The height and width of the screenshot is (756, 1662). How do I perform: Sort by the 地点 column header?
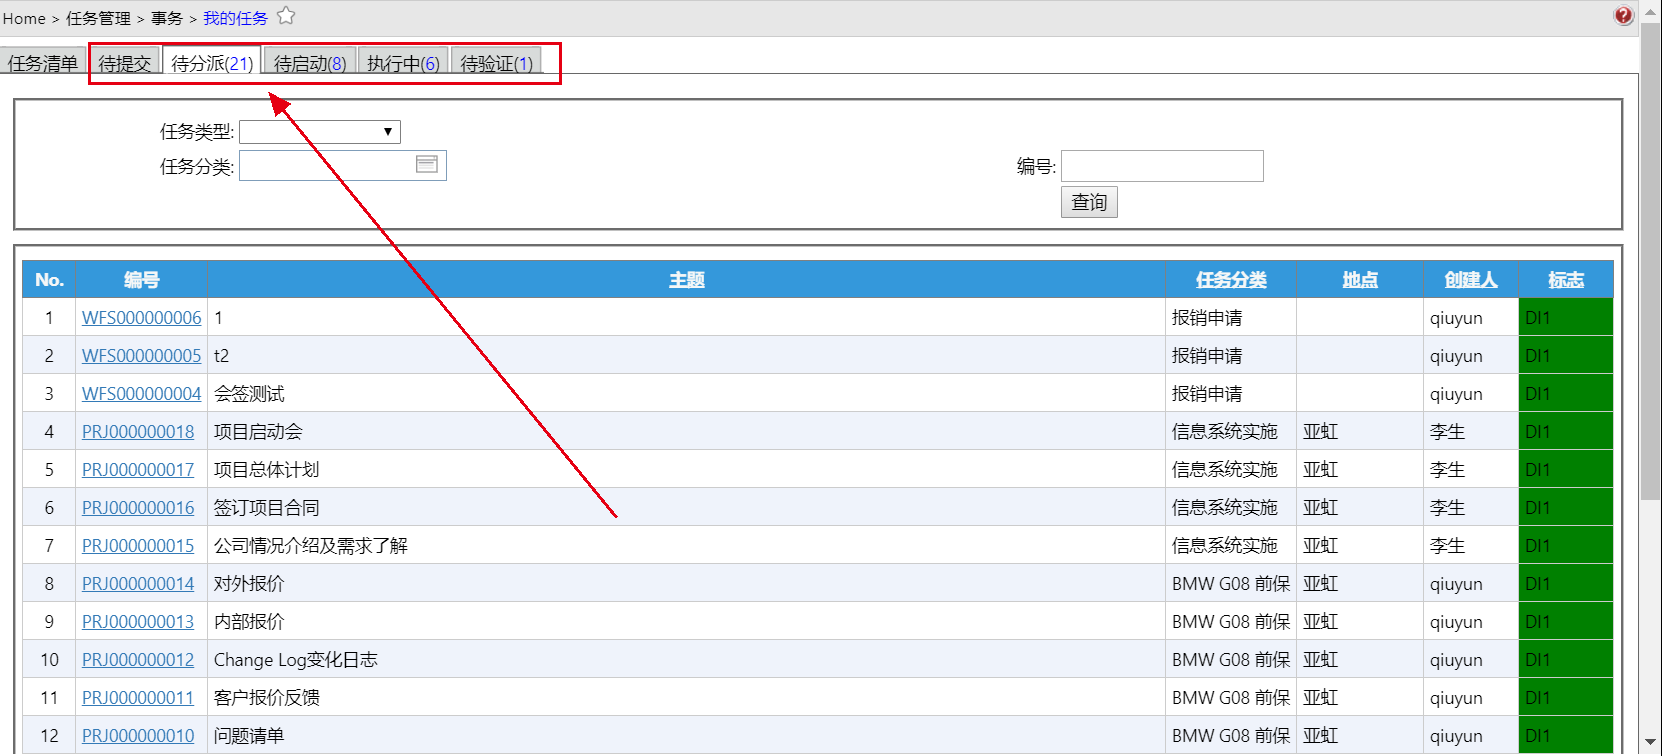[x=1360, y=280]
